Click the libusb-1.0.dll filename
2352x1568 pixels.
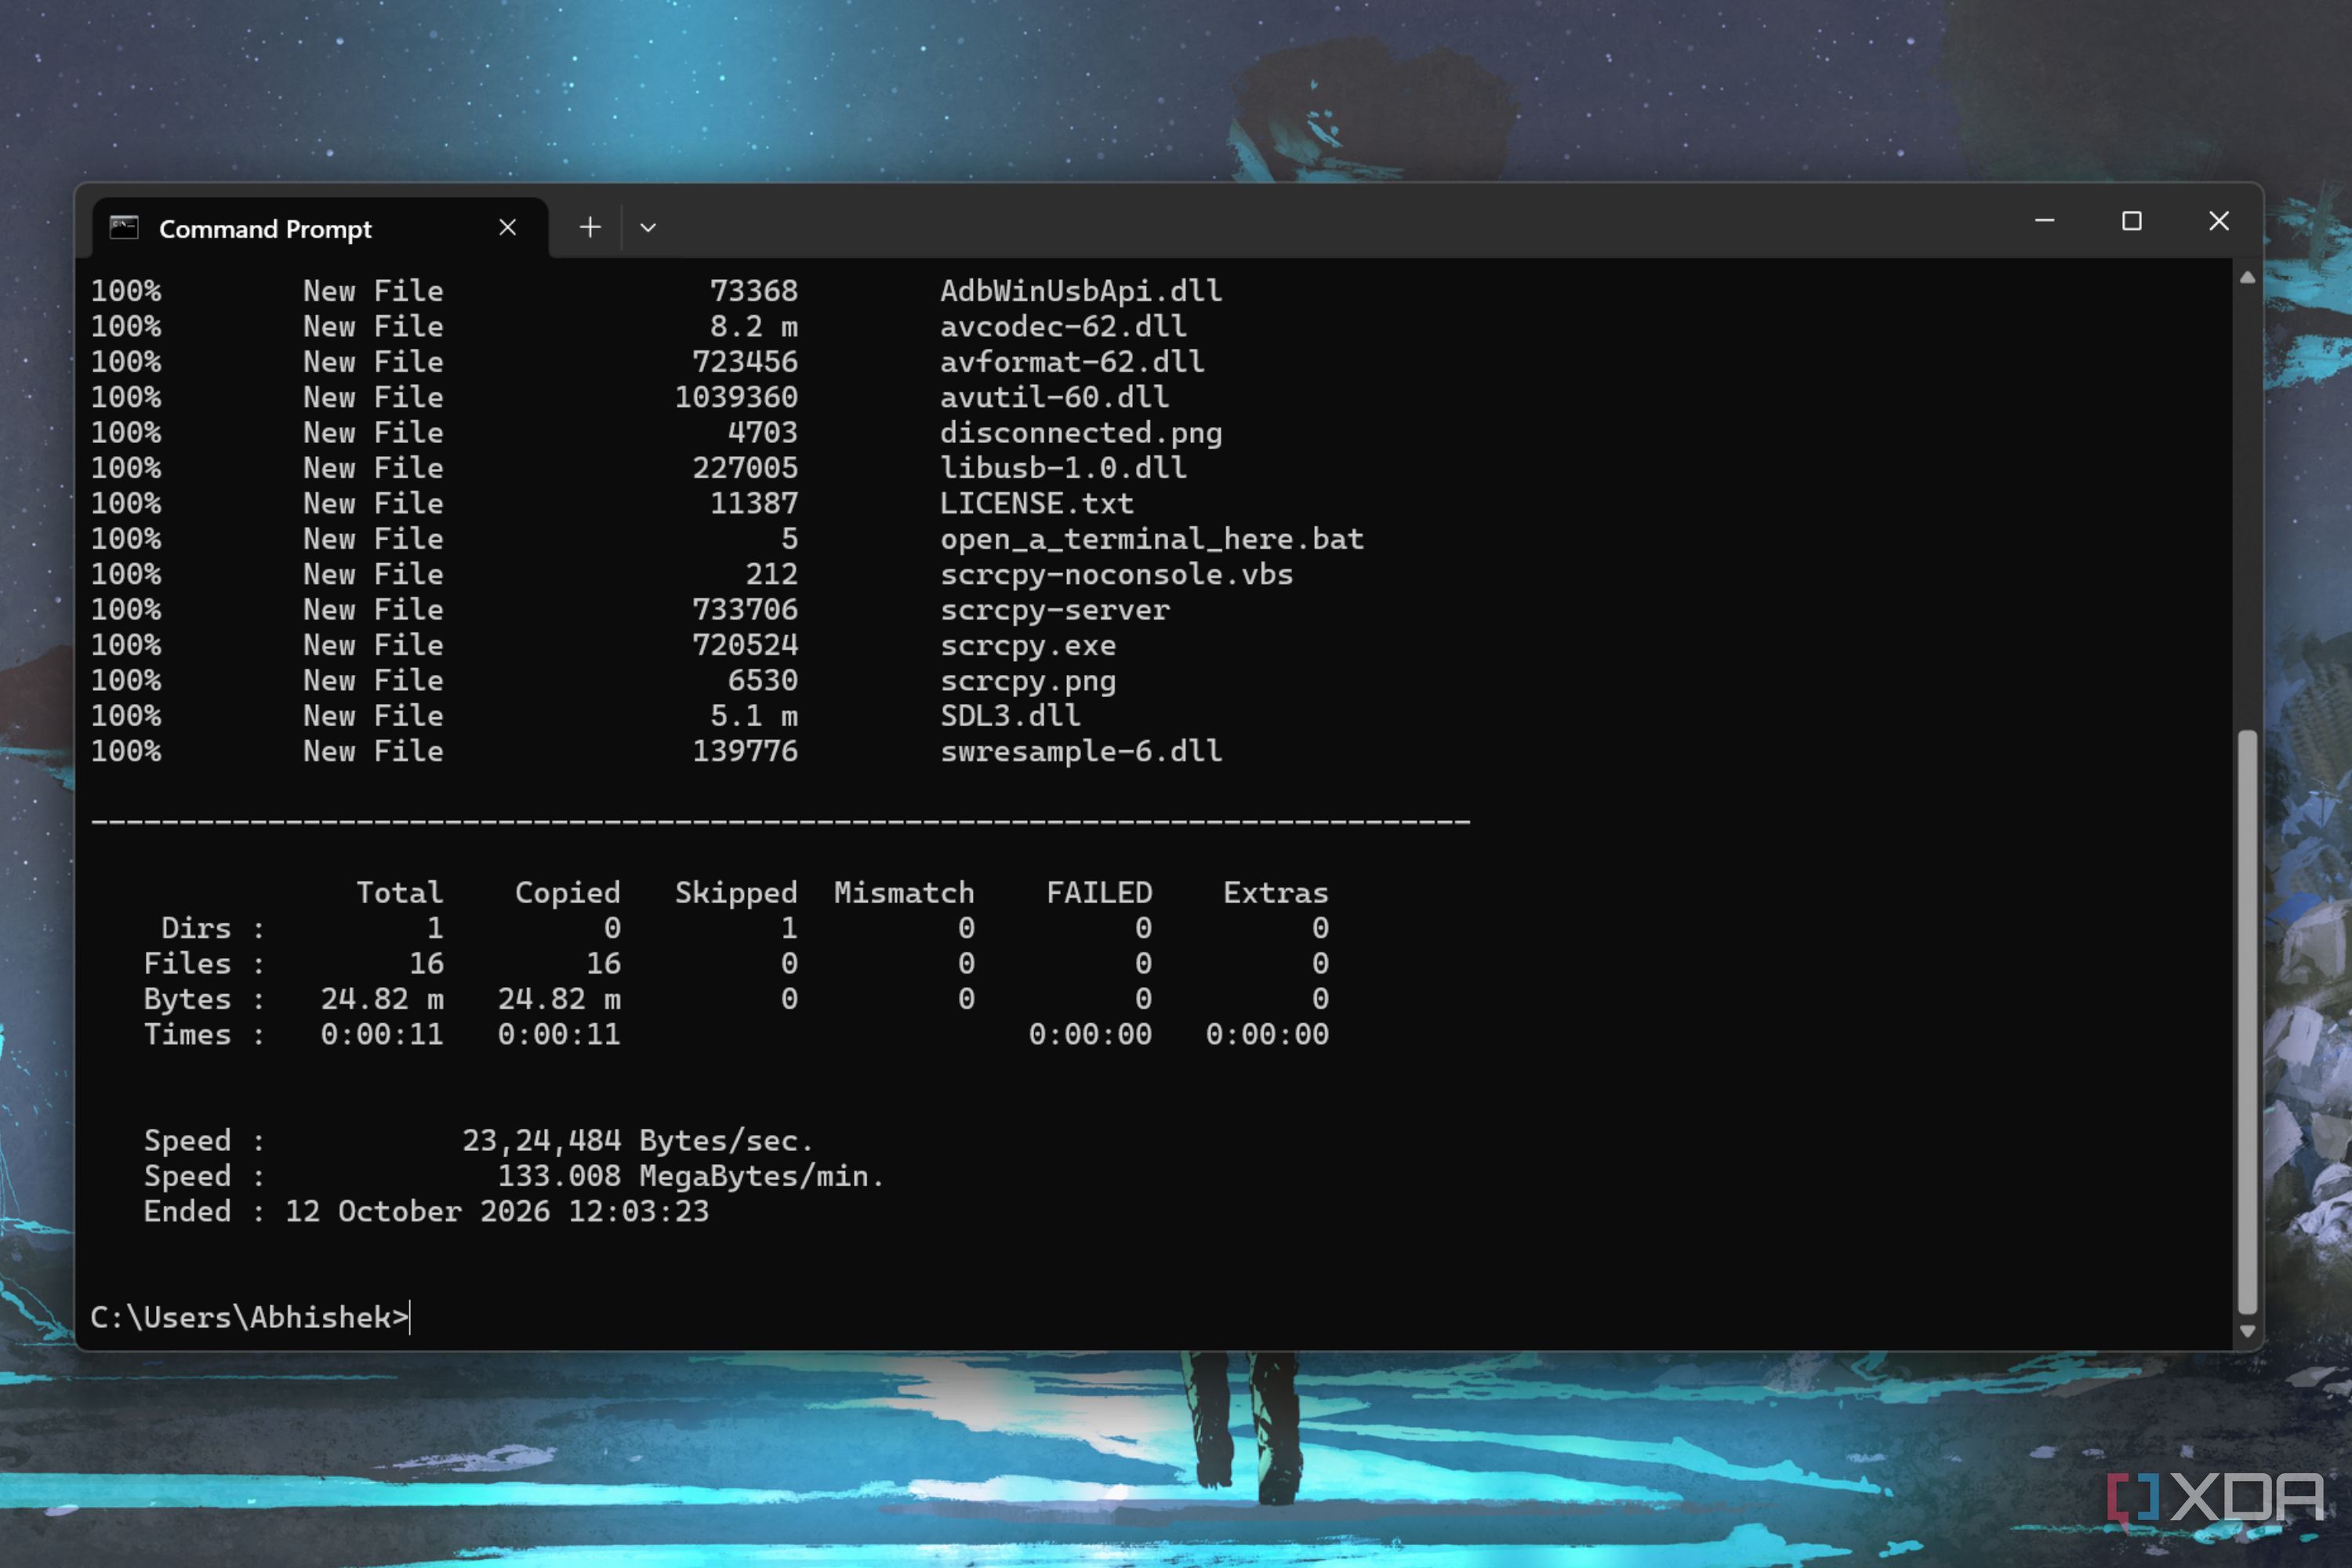point(1063,468)
